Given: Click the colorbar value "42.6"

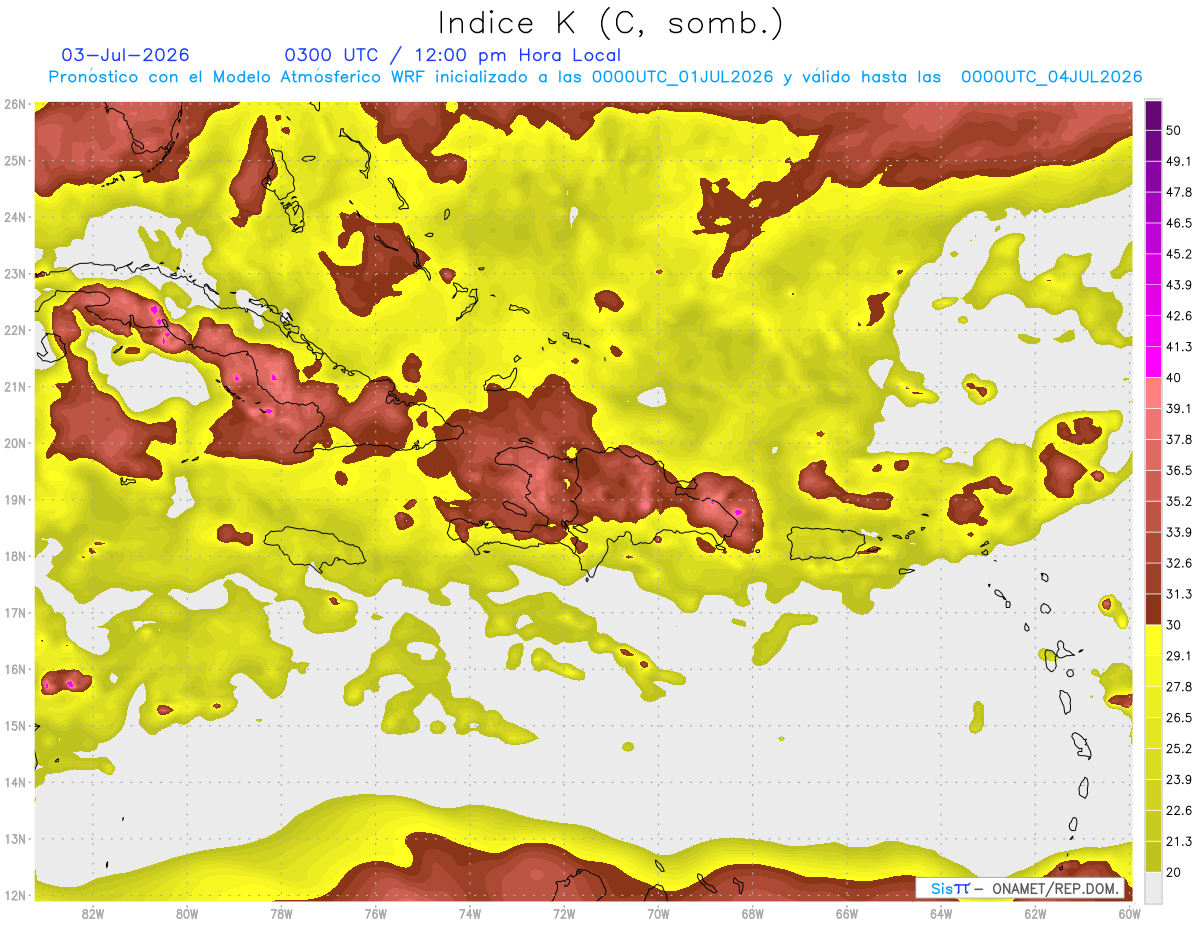Looking at the screenshot, I should tap(1180, 316).
